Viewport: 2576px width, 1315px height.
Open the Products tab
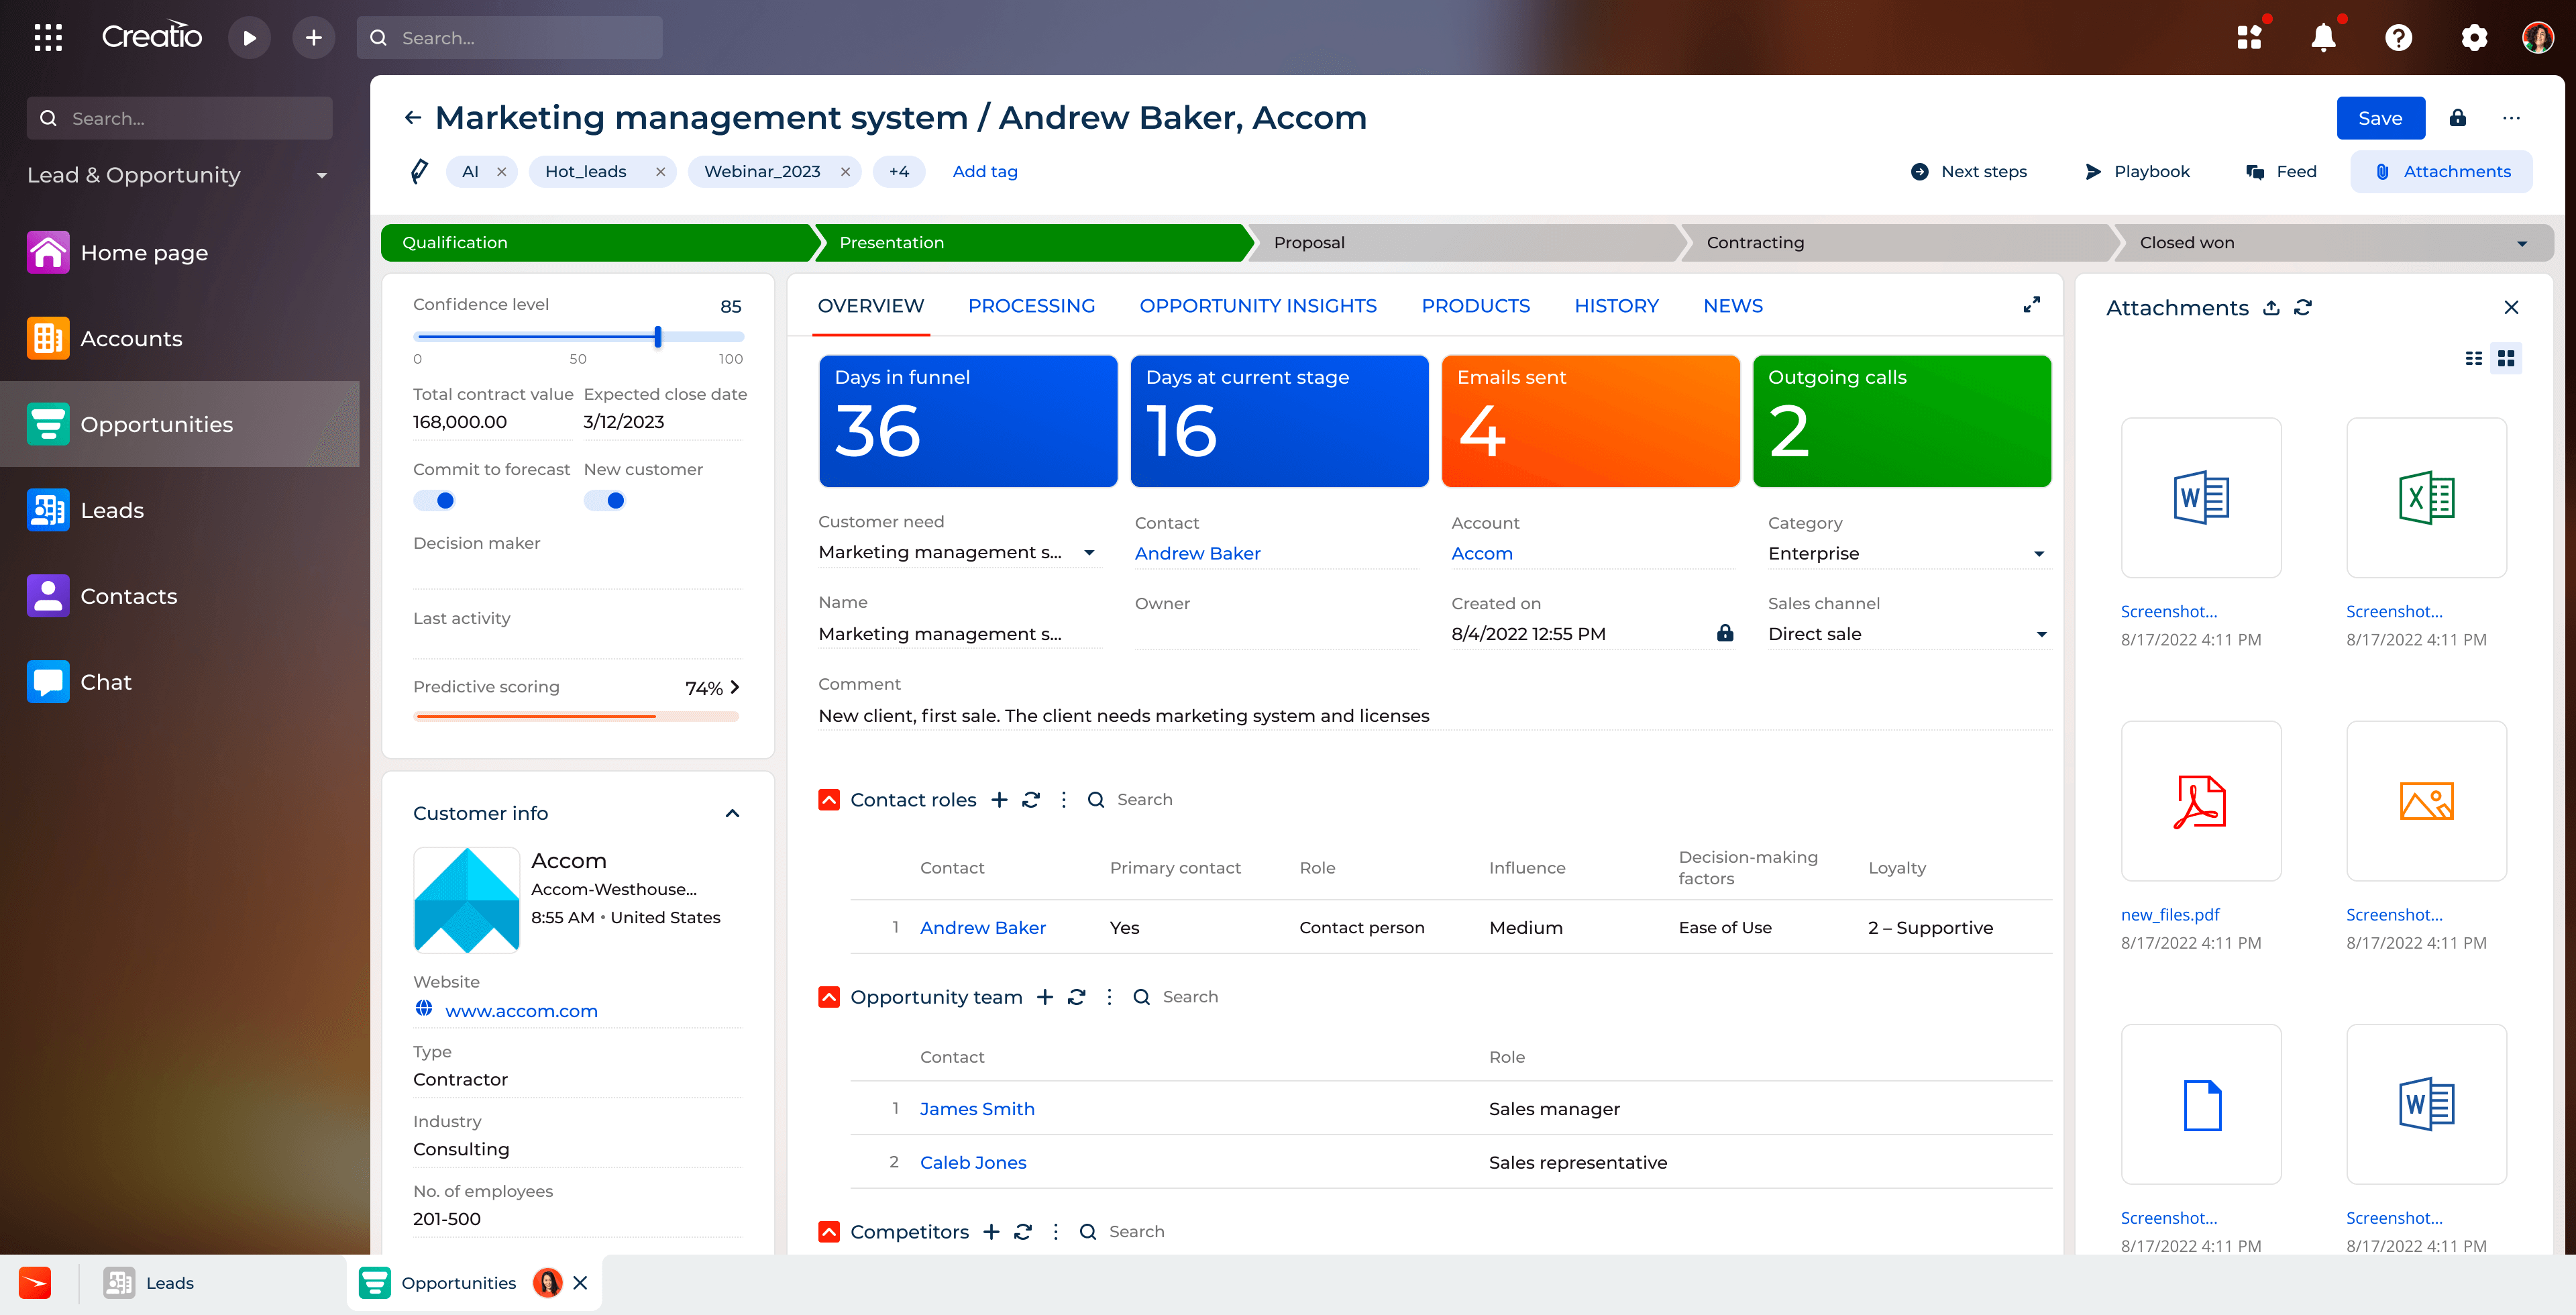click(x=1475, y=306)
